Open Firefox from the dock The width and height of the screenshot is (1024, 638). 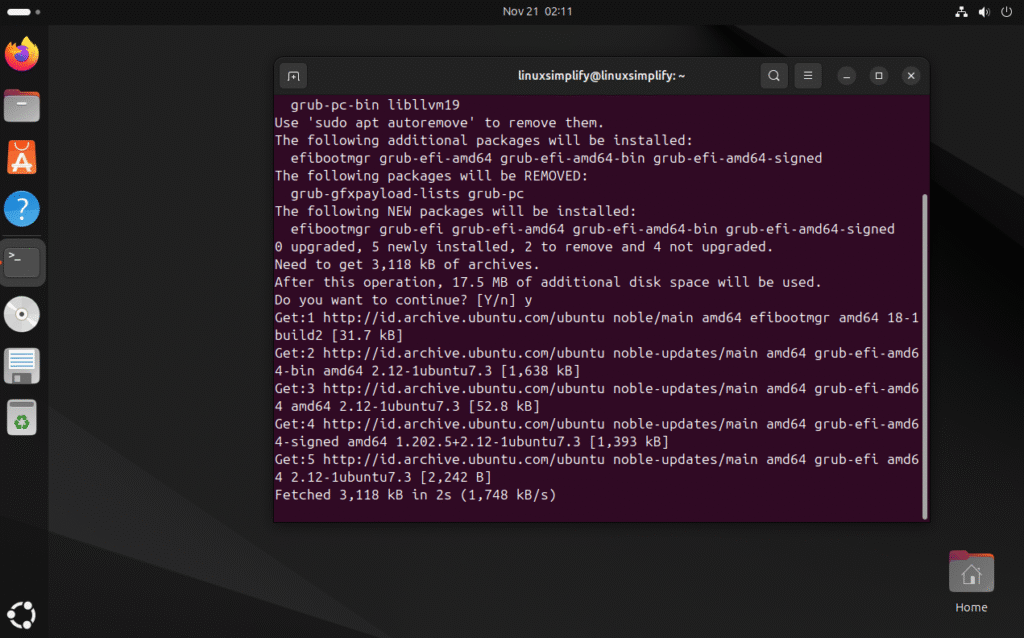tap(22, 54)
